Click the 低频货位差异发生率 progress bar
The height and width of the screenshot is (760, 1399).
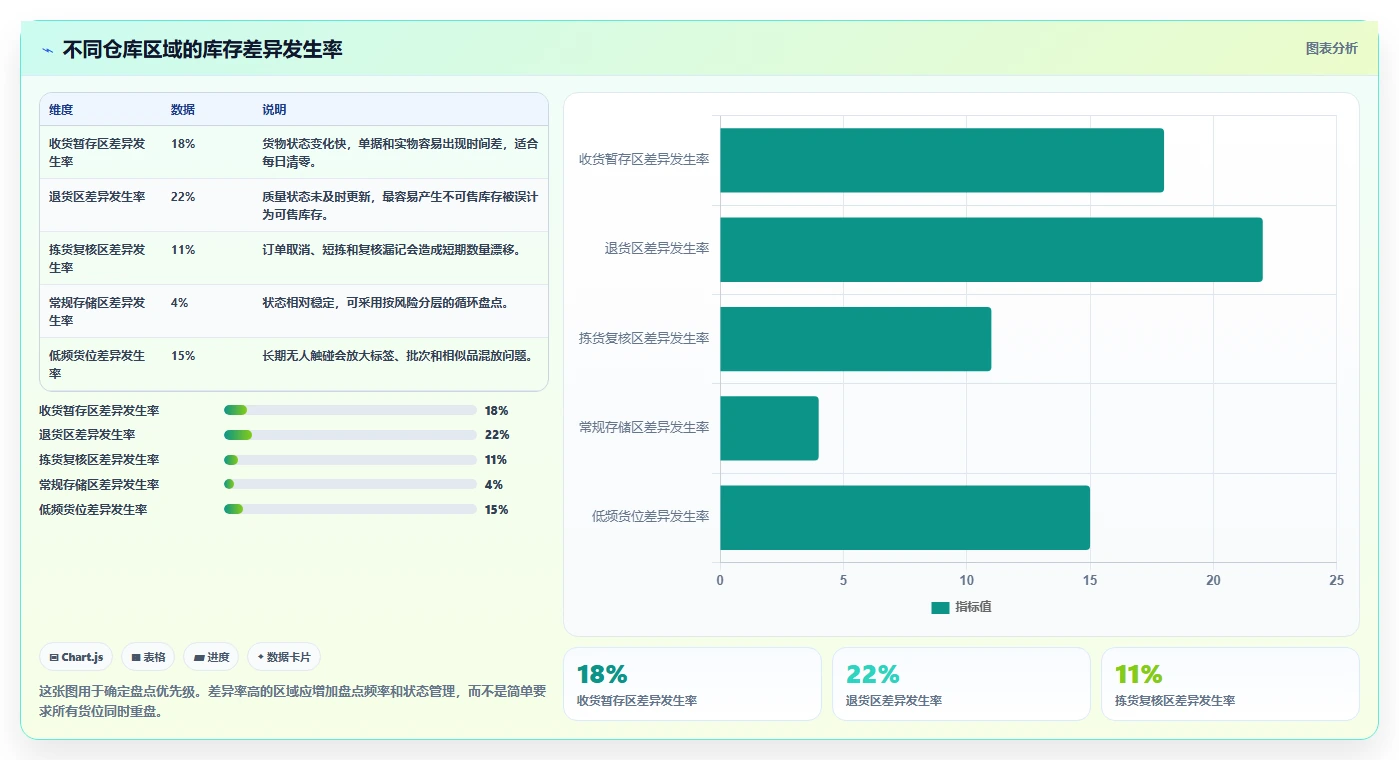(x=350, y=510)
